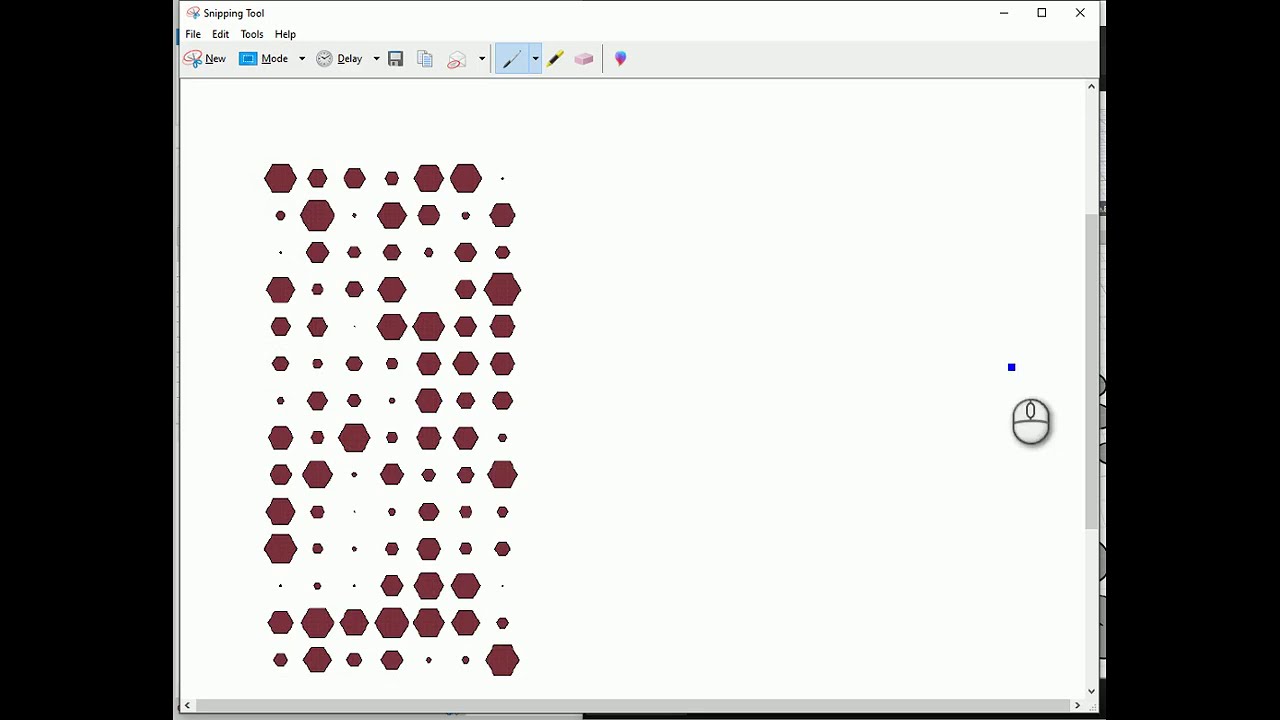The image size is (1280, 720).
Task: Open the Edit menu
Action: [221, 34]
